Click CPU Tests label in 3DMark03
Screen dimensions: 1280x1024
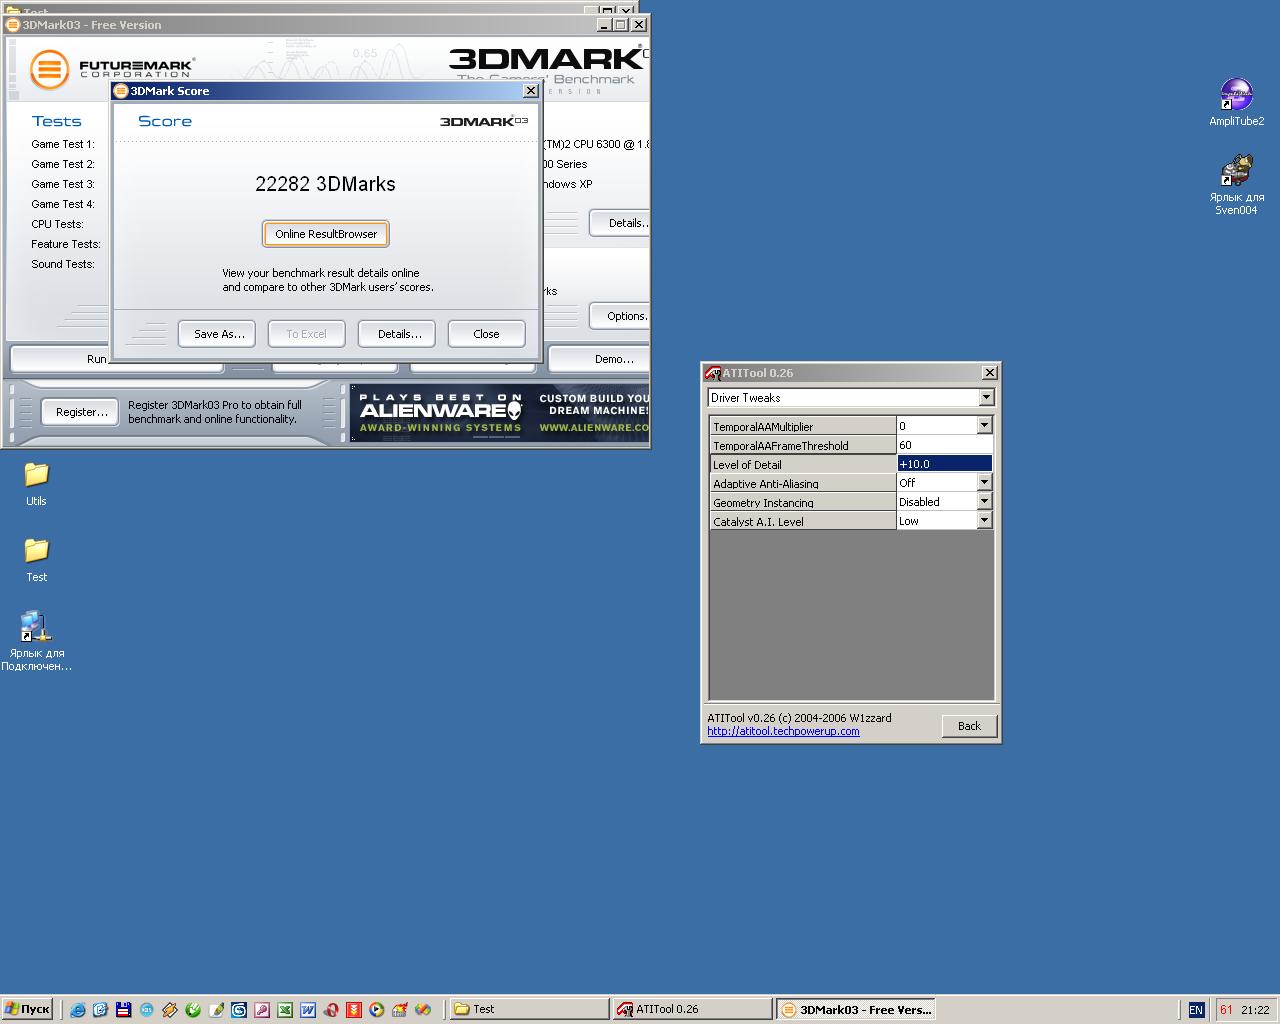click(57, 224)
